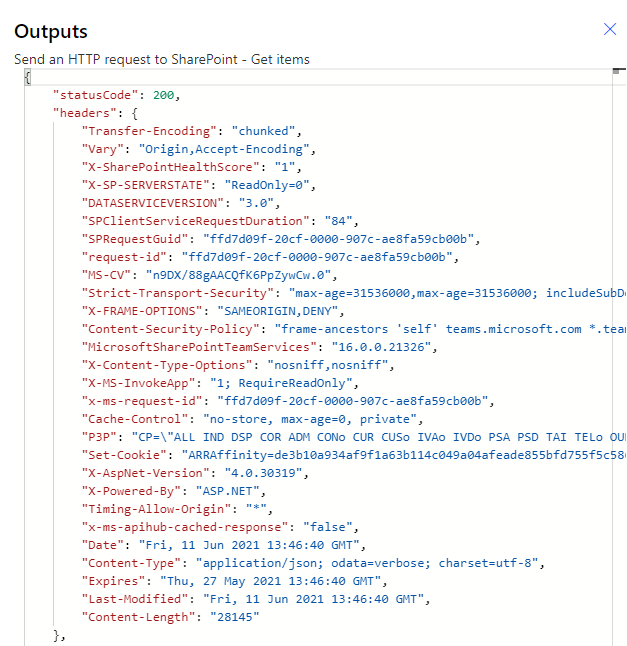627x646 pixels.
Task: Click the "headers" key in the JSON
Action: [x=83, y=113]
